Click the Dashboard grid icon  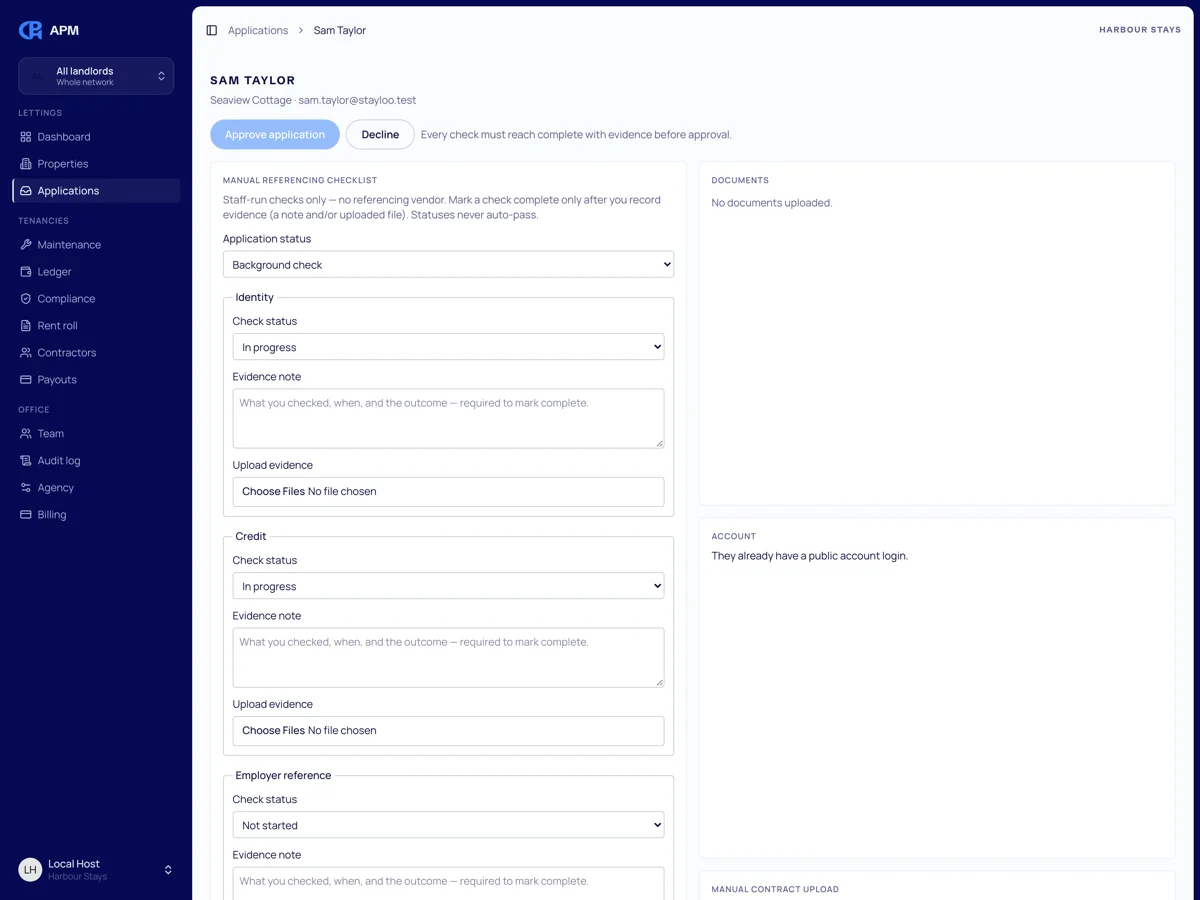pyautogui.click(x=26, y=137)
